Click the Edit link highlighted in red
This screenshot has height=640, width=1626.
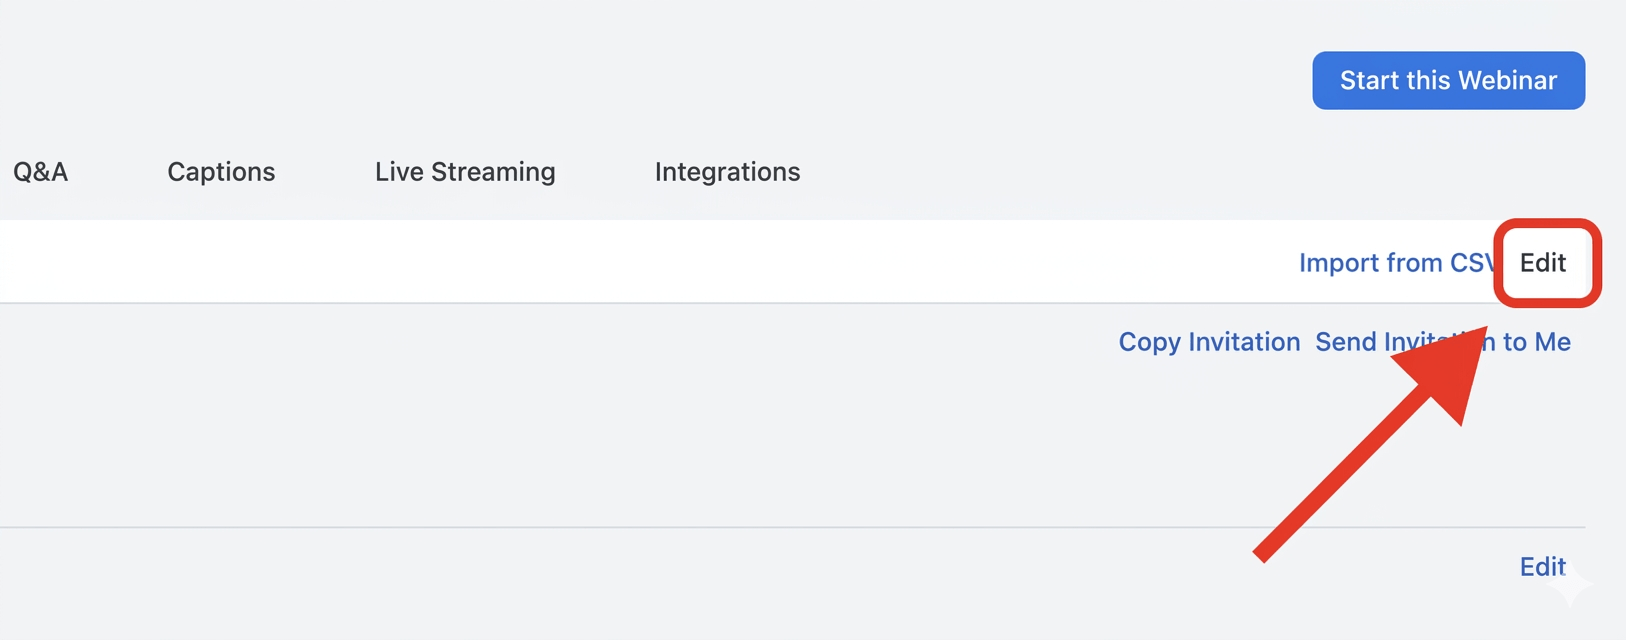click(1542, 263)
